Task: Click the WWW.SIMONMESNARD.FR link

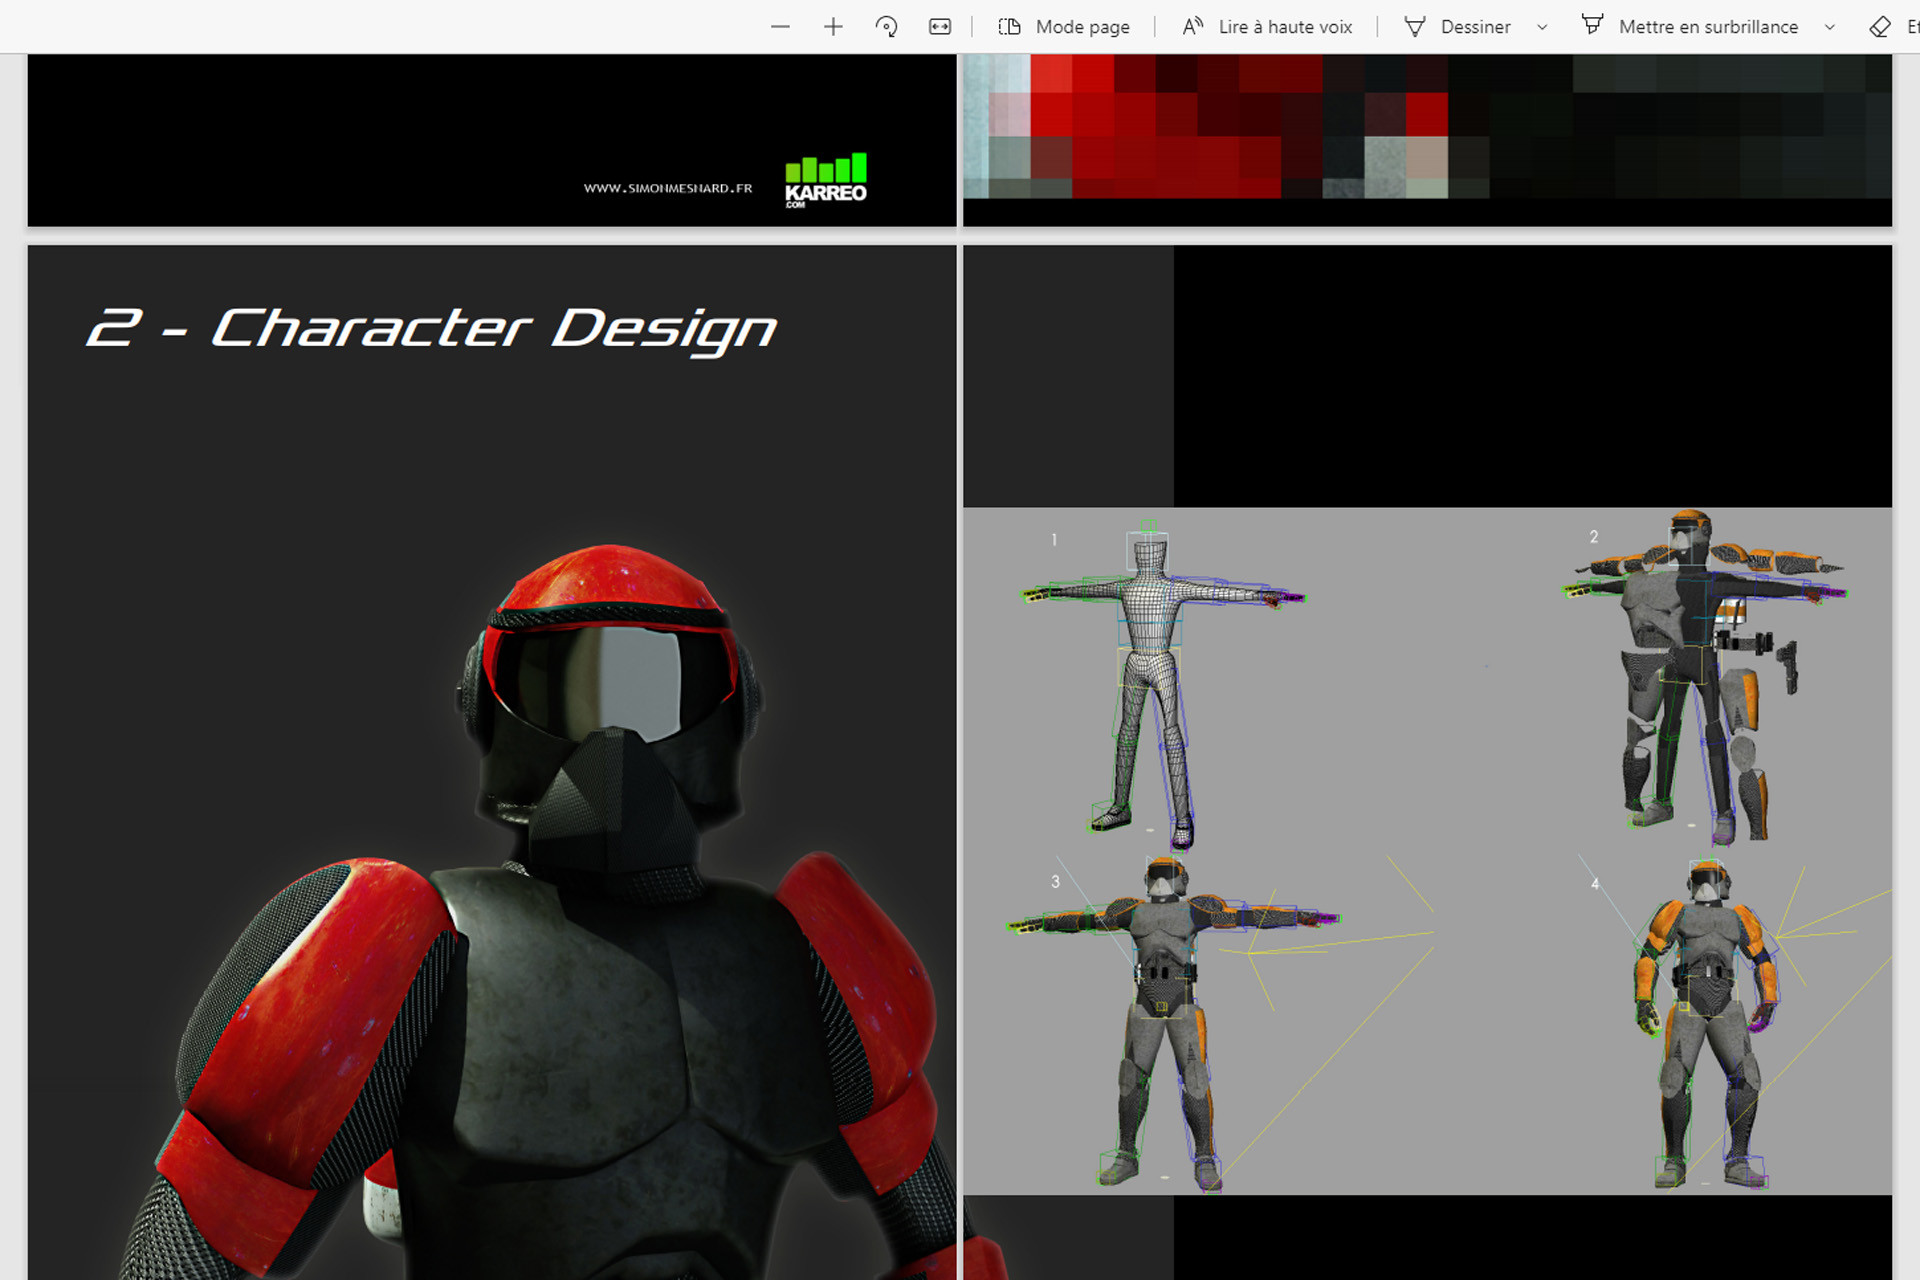Action: pyautogui.click(x=668, y=186)
